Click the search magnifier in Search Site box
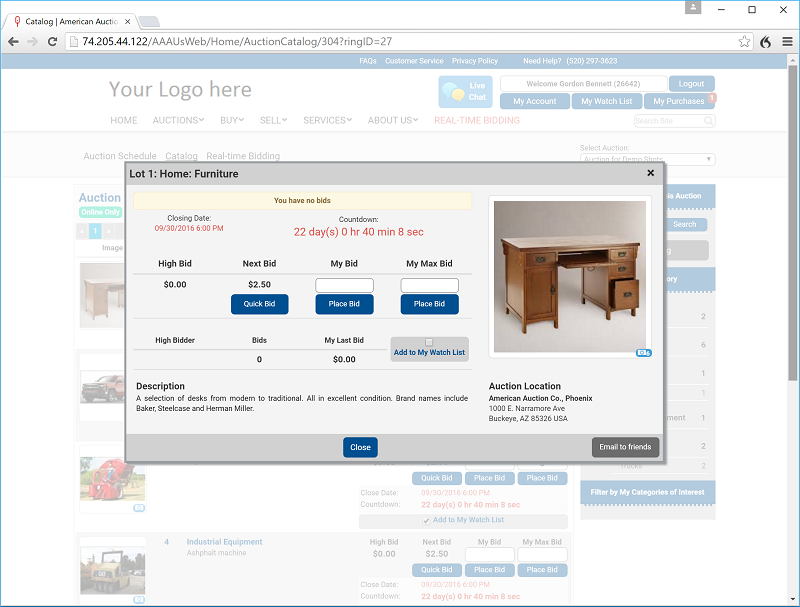The width and height of the screenshot is (800, 607). coord(708,121)
